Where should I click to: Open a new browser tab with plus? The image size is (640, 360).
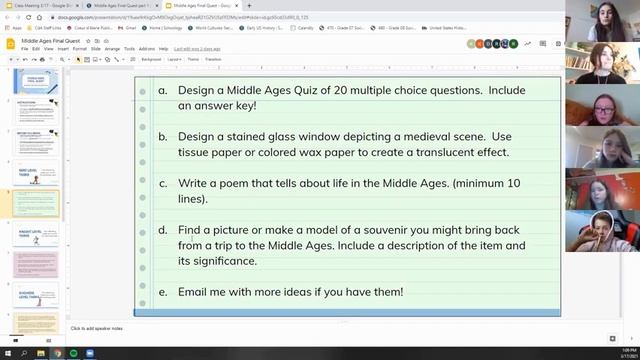coord(249,6)
